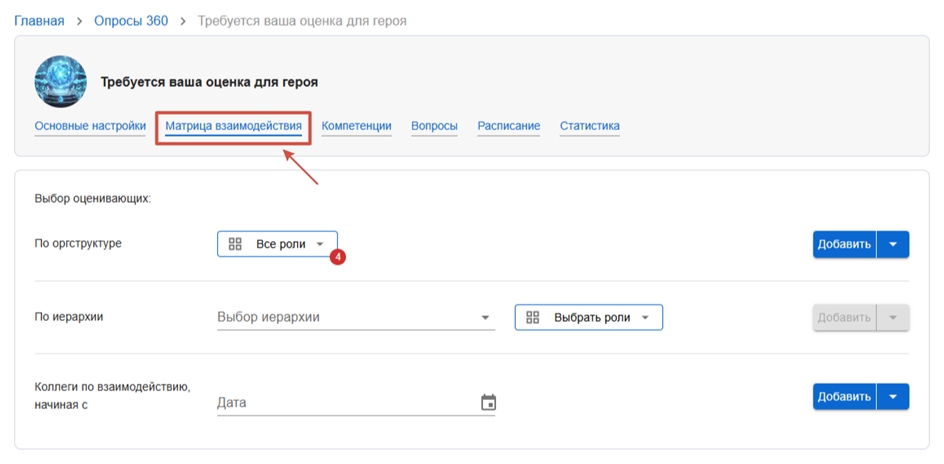Click grid icon in 'Выбрать роли' selector
The image size is (944, 464).
pos(533,317)
